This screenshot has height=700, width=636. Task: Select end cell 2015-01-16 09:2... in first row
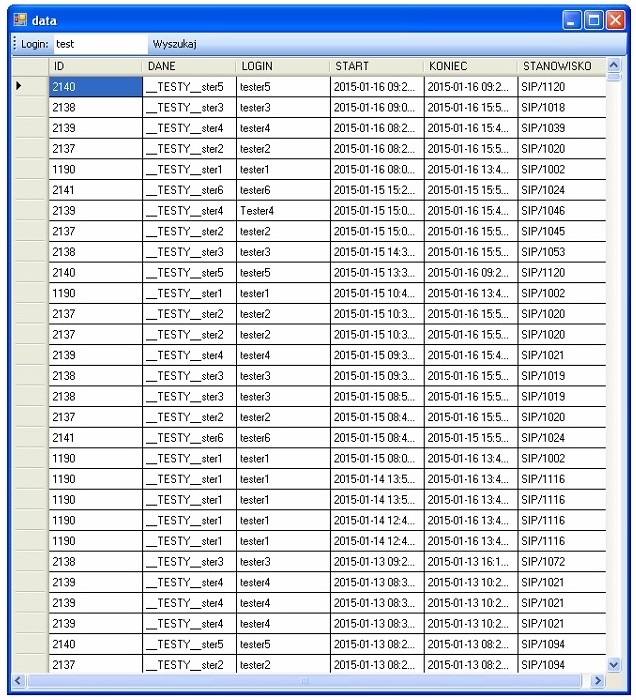point(470,87)
